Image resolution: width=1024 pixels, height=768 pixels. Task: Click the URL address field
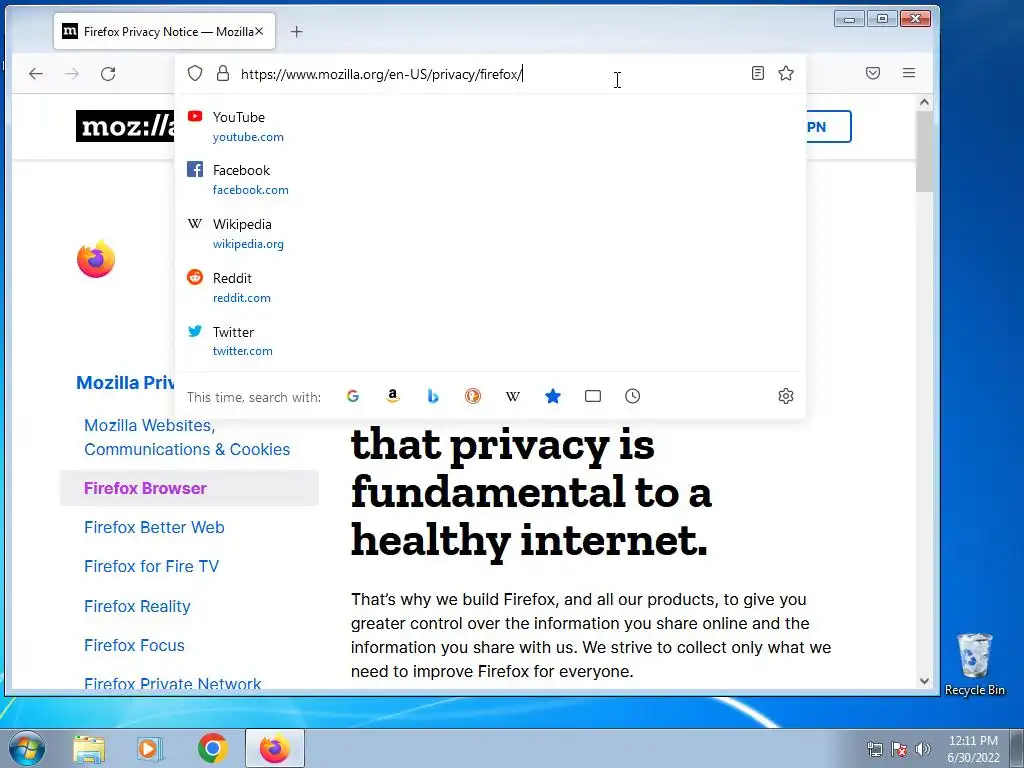[x=490, y=74]
